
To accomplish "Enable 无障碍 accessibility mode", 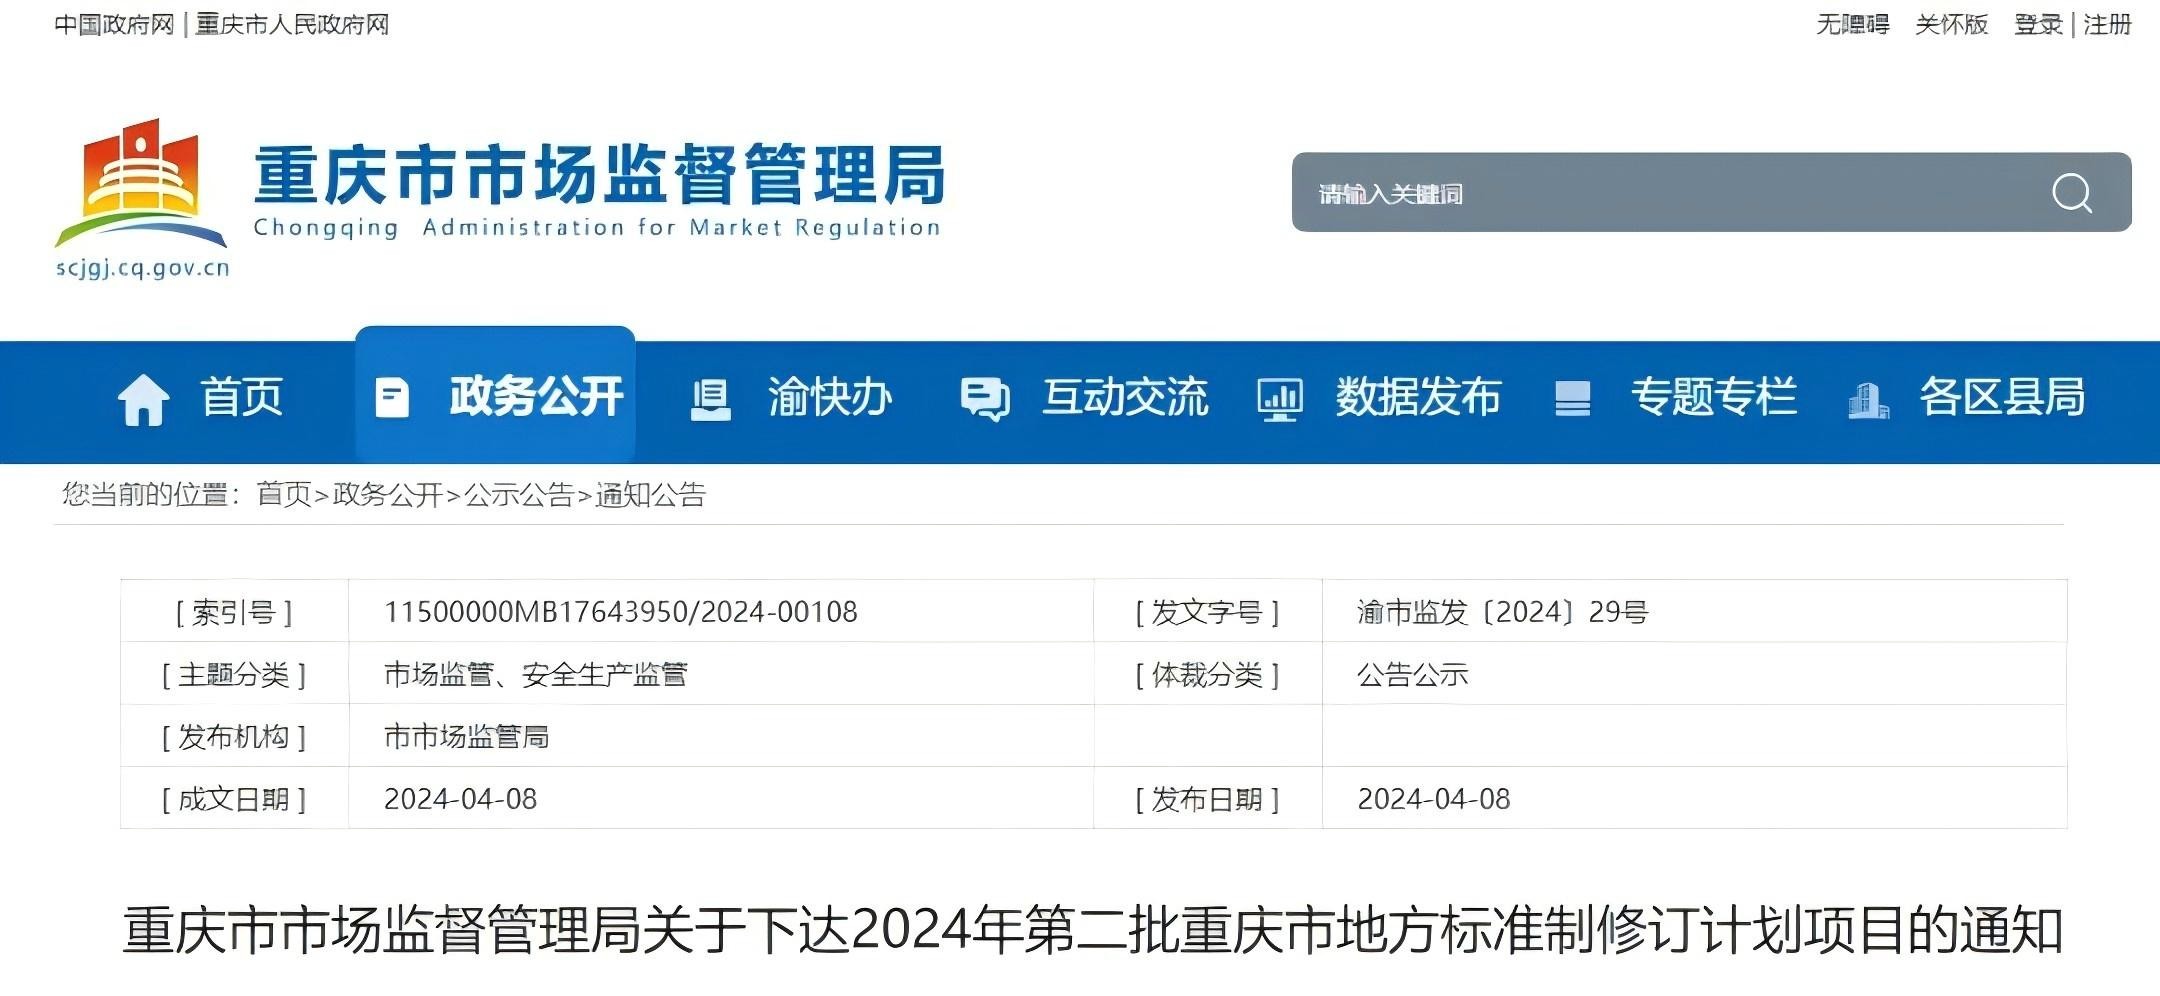I will 1852,24.
